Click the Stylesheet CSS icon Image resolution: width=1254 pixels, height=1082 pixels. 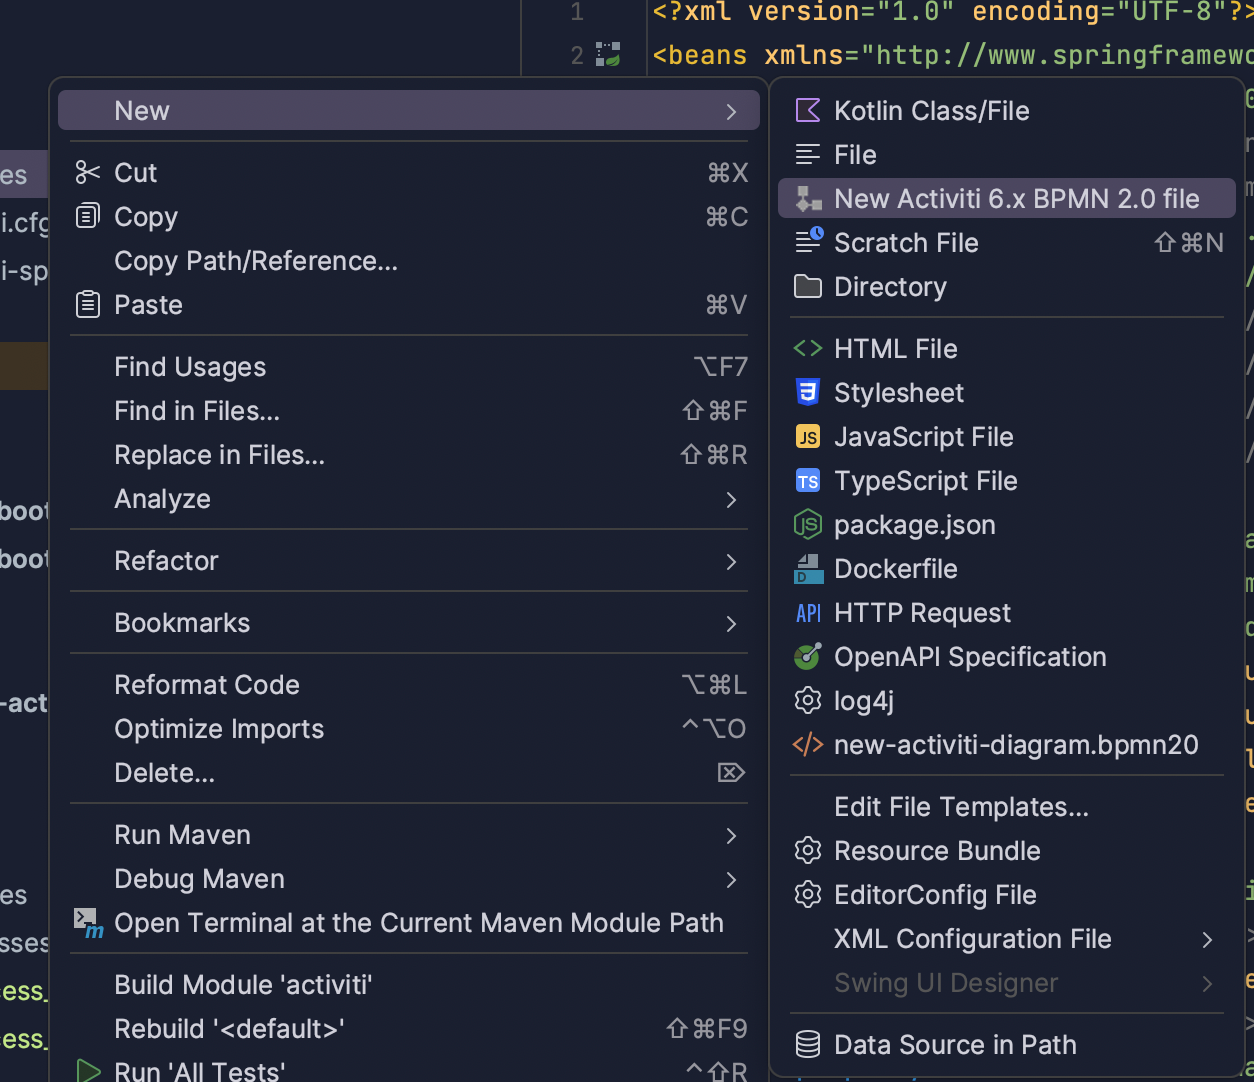click(808, 392)
